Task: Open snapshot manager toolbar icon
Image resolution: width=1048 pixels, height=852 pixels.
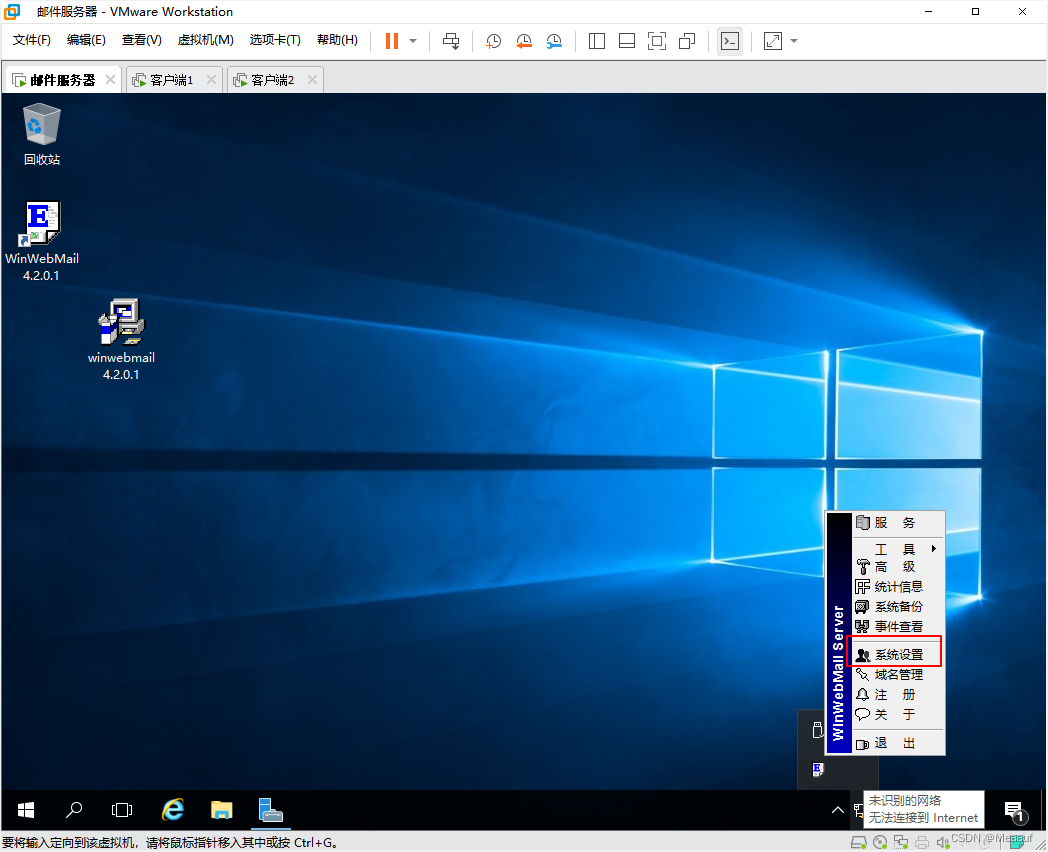Action: [554, 41]
